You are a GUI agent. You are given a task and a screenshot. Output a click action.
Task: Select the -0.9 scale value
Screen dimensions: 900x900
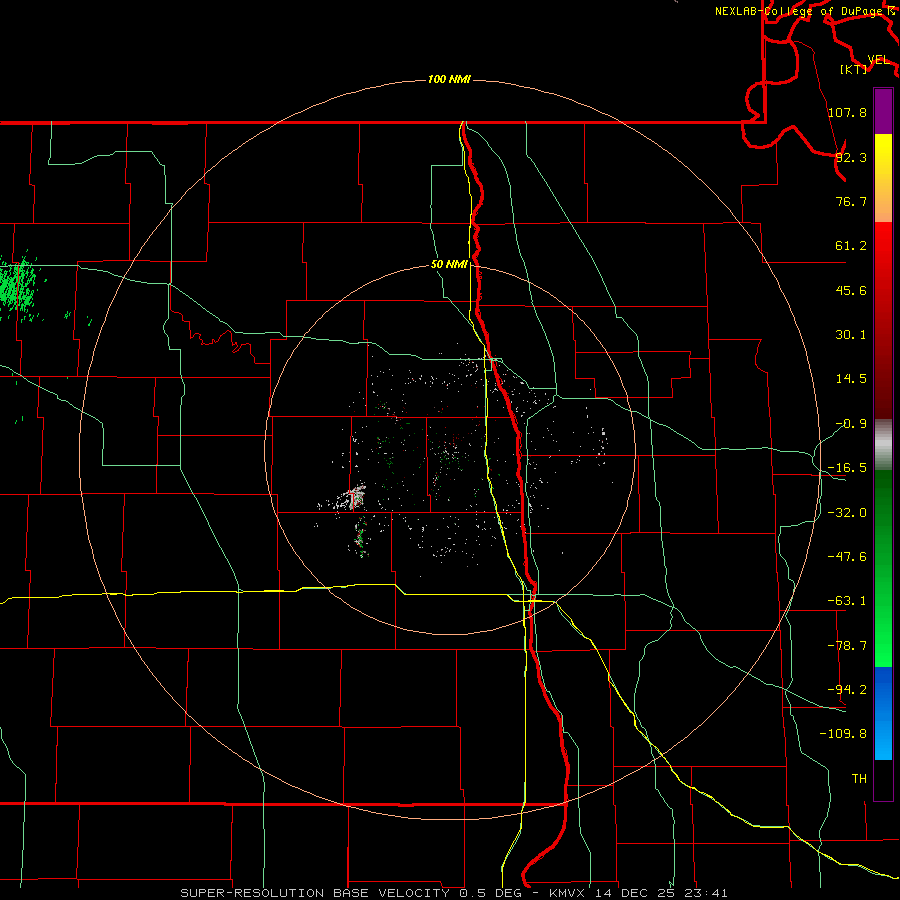coord(851,424)
